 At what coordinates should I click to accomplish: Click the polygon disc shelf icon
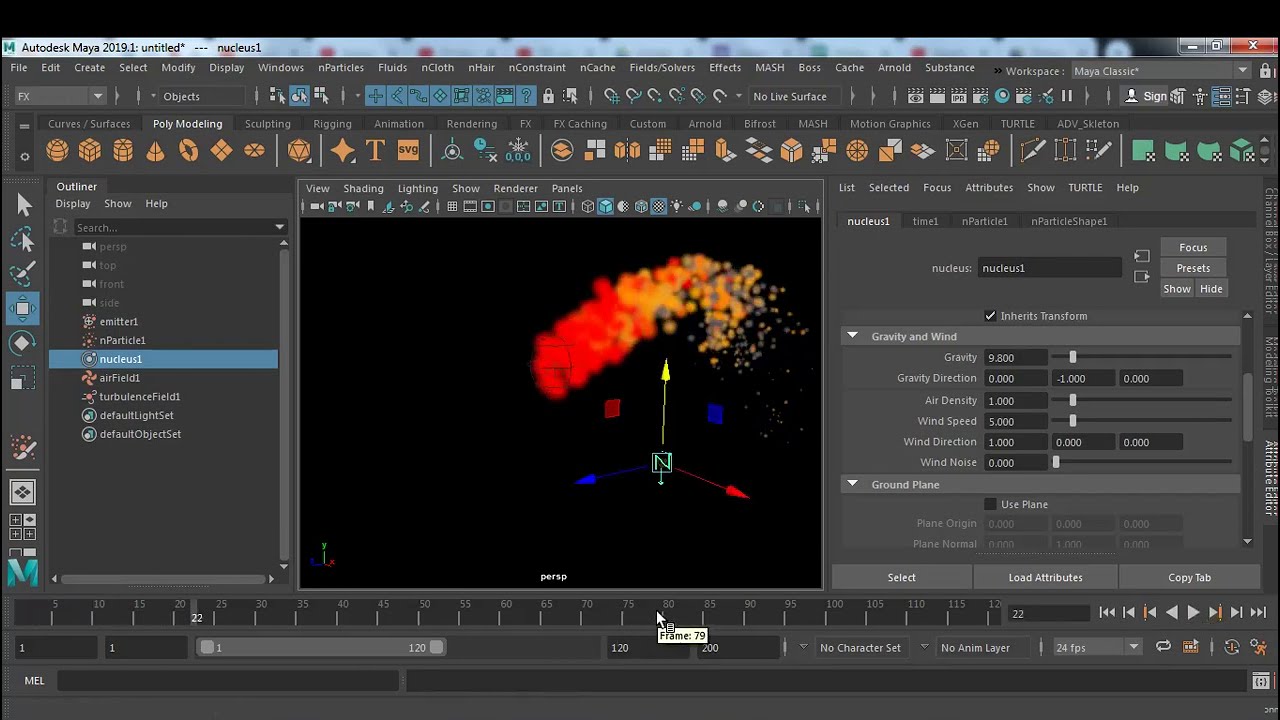click(254, 151)
